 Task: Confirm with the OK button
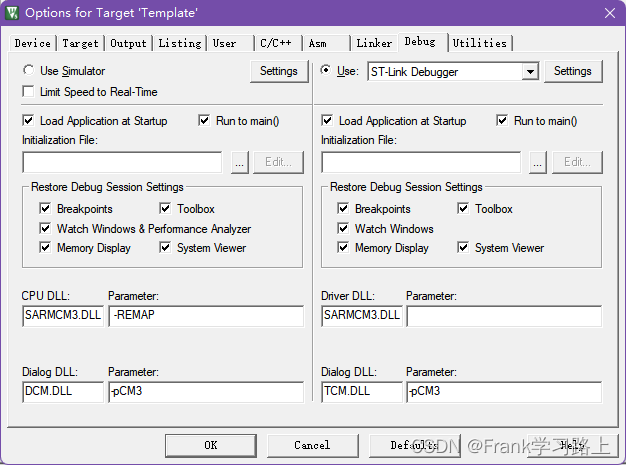pos(211,445)
